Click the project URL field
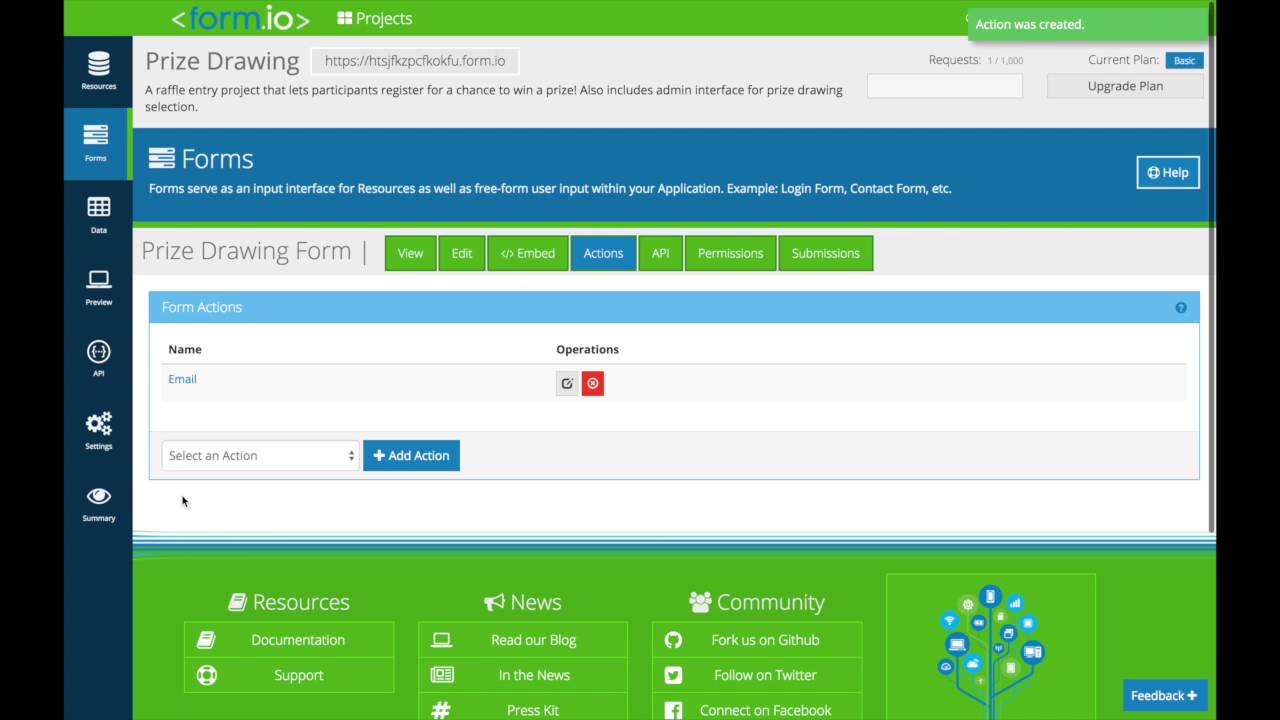The width and height of the screenshot is (1280, 720). pos(415,61)
